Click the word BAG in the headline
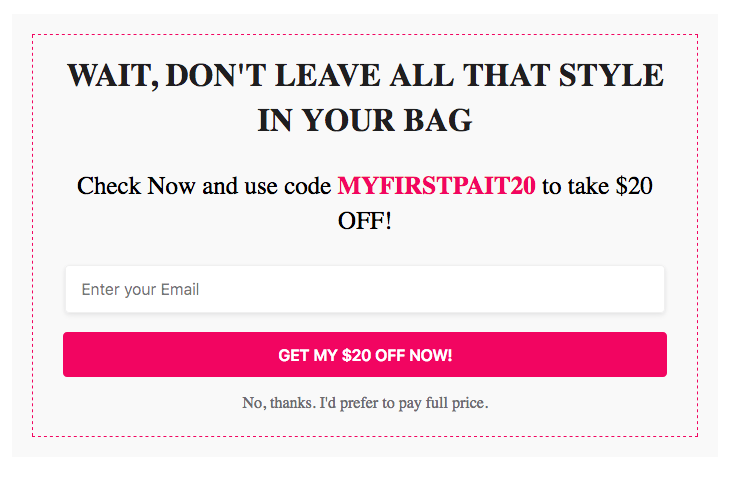731x477 pixels. coord(438,120)
